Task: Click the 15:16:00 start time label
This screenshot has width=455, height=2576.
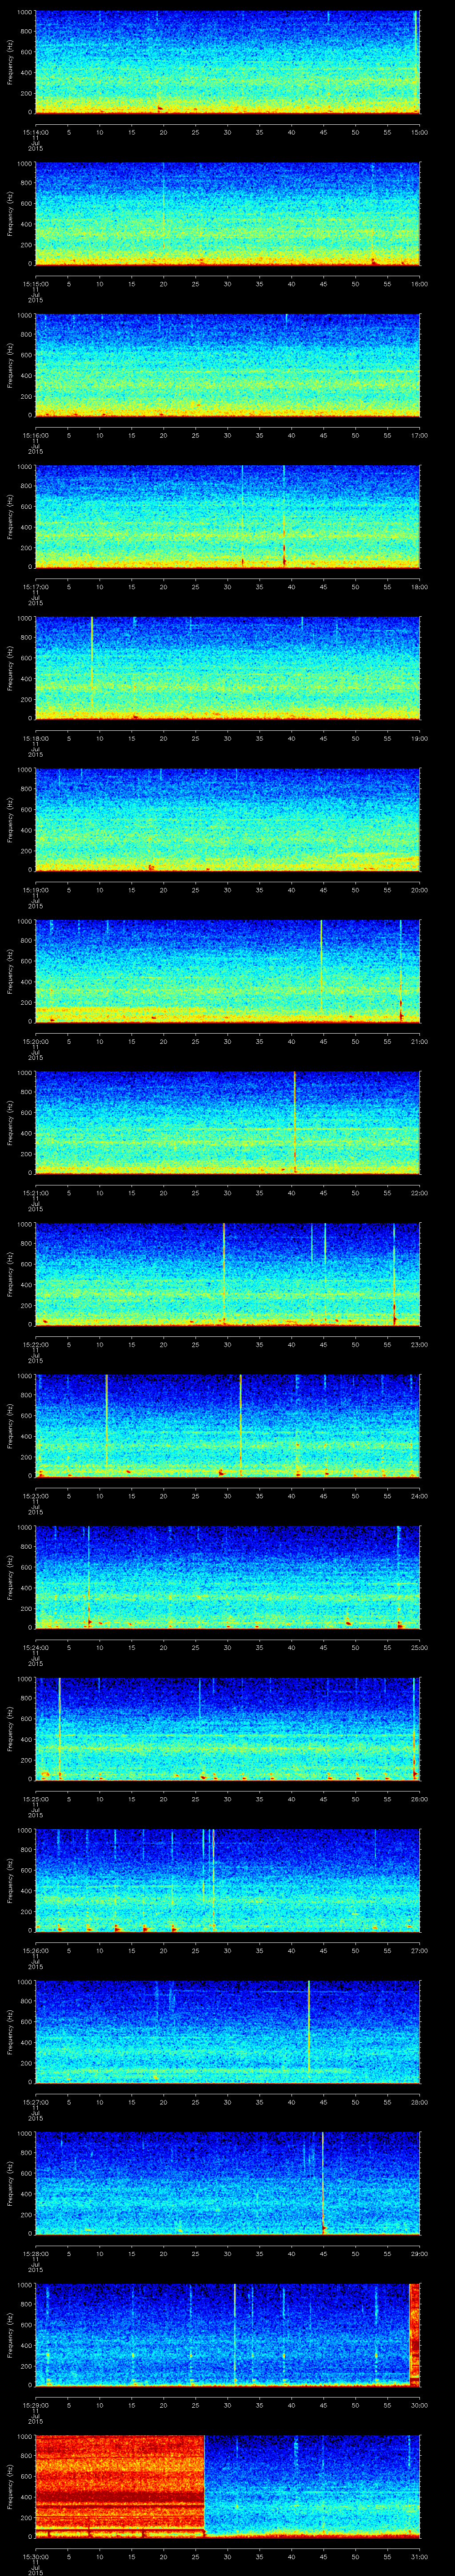Action: (35, 435)
